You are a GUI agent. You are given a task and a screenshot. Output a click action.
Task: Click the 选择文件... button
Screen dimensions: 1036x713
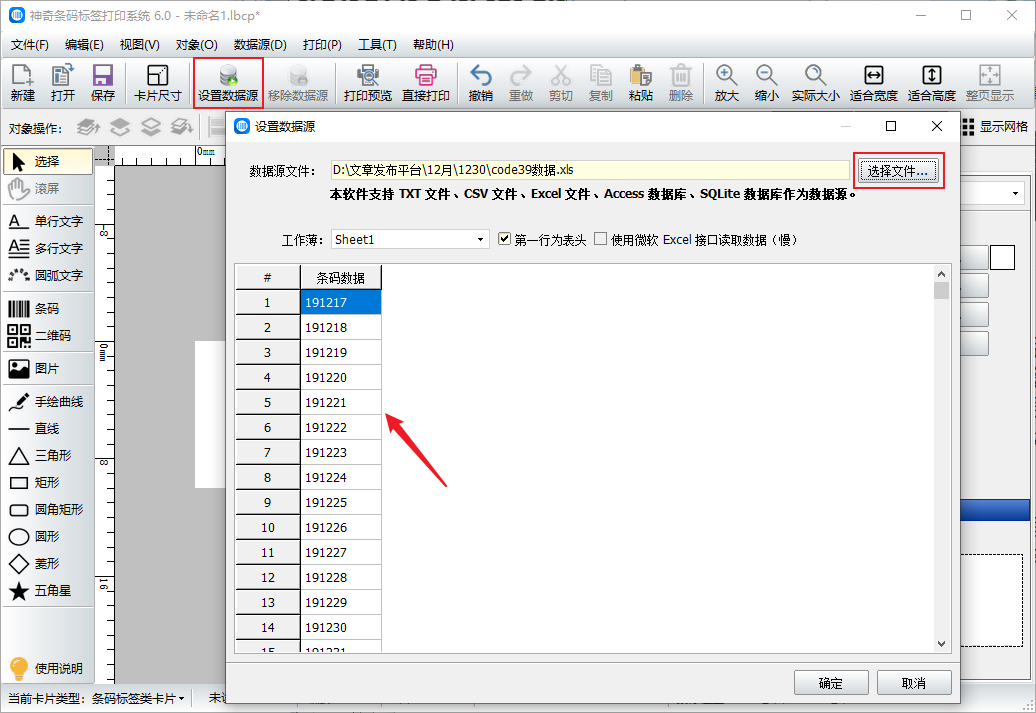(898, 170)
